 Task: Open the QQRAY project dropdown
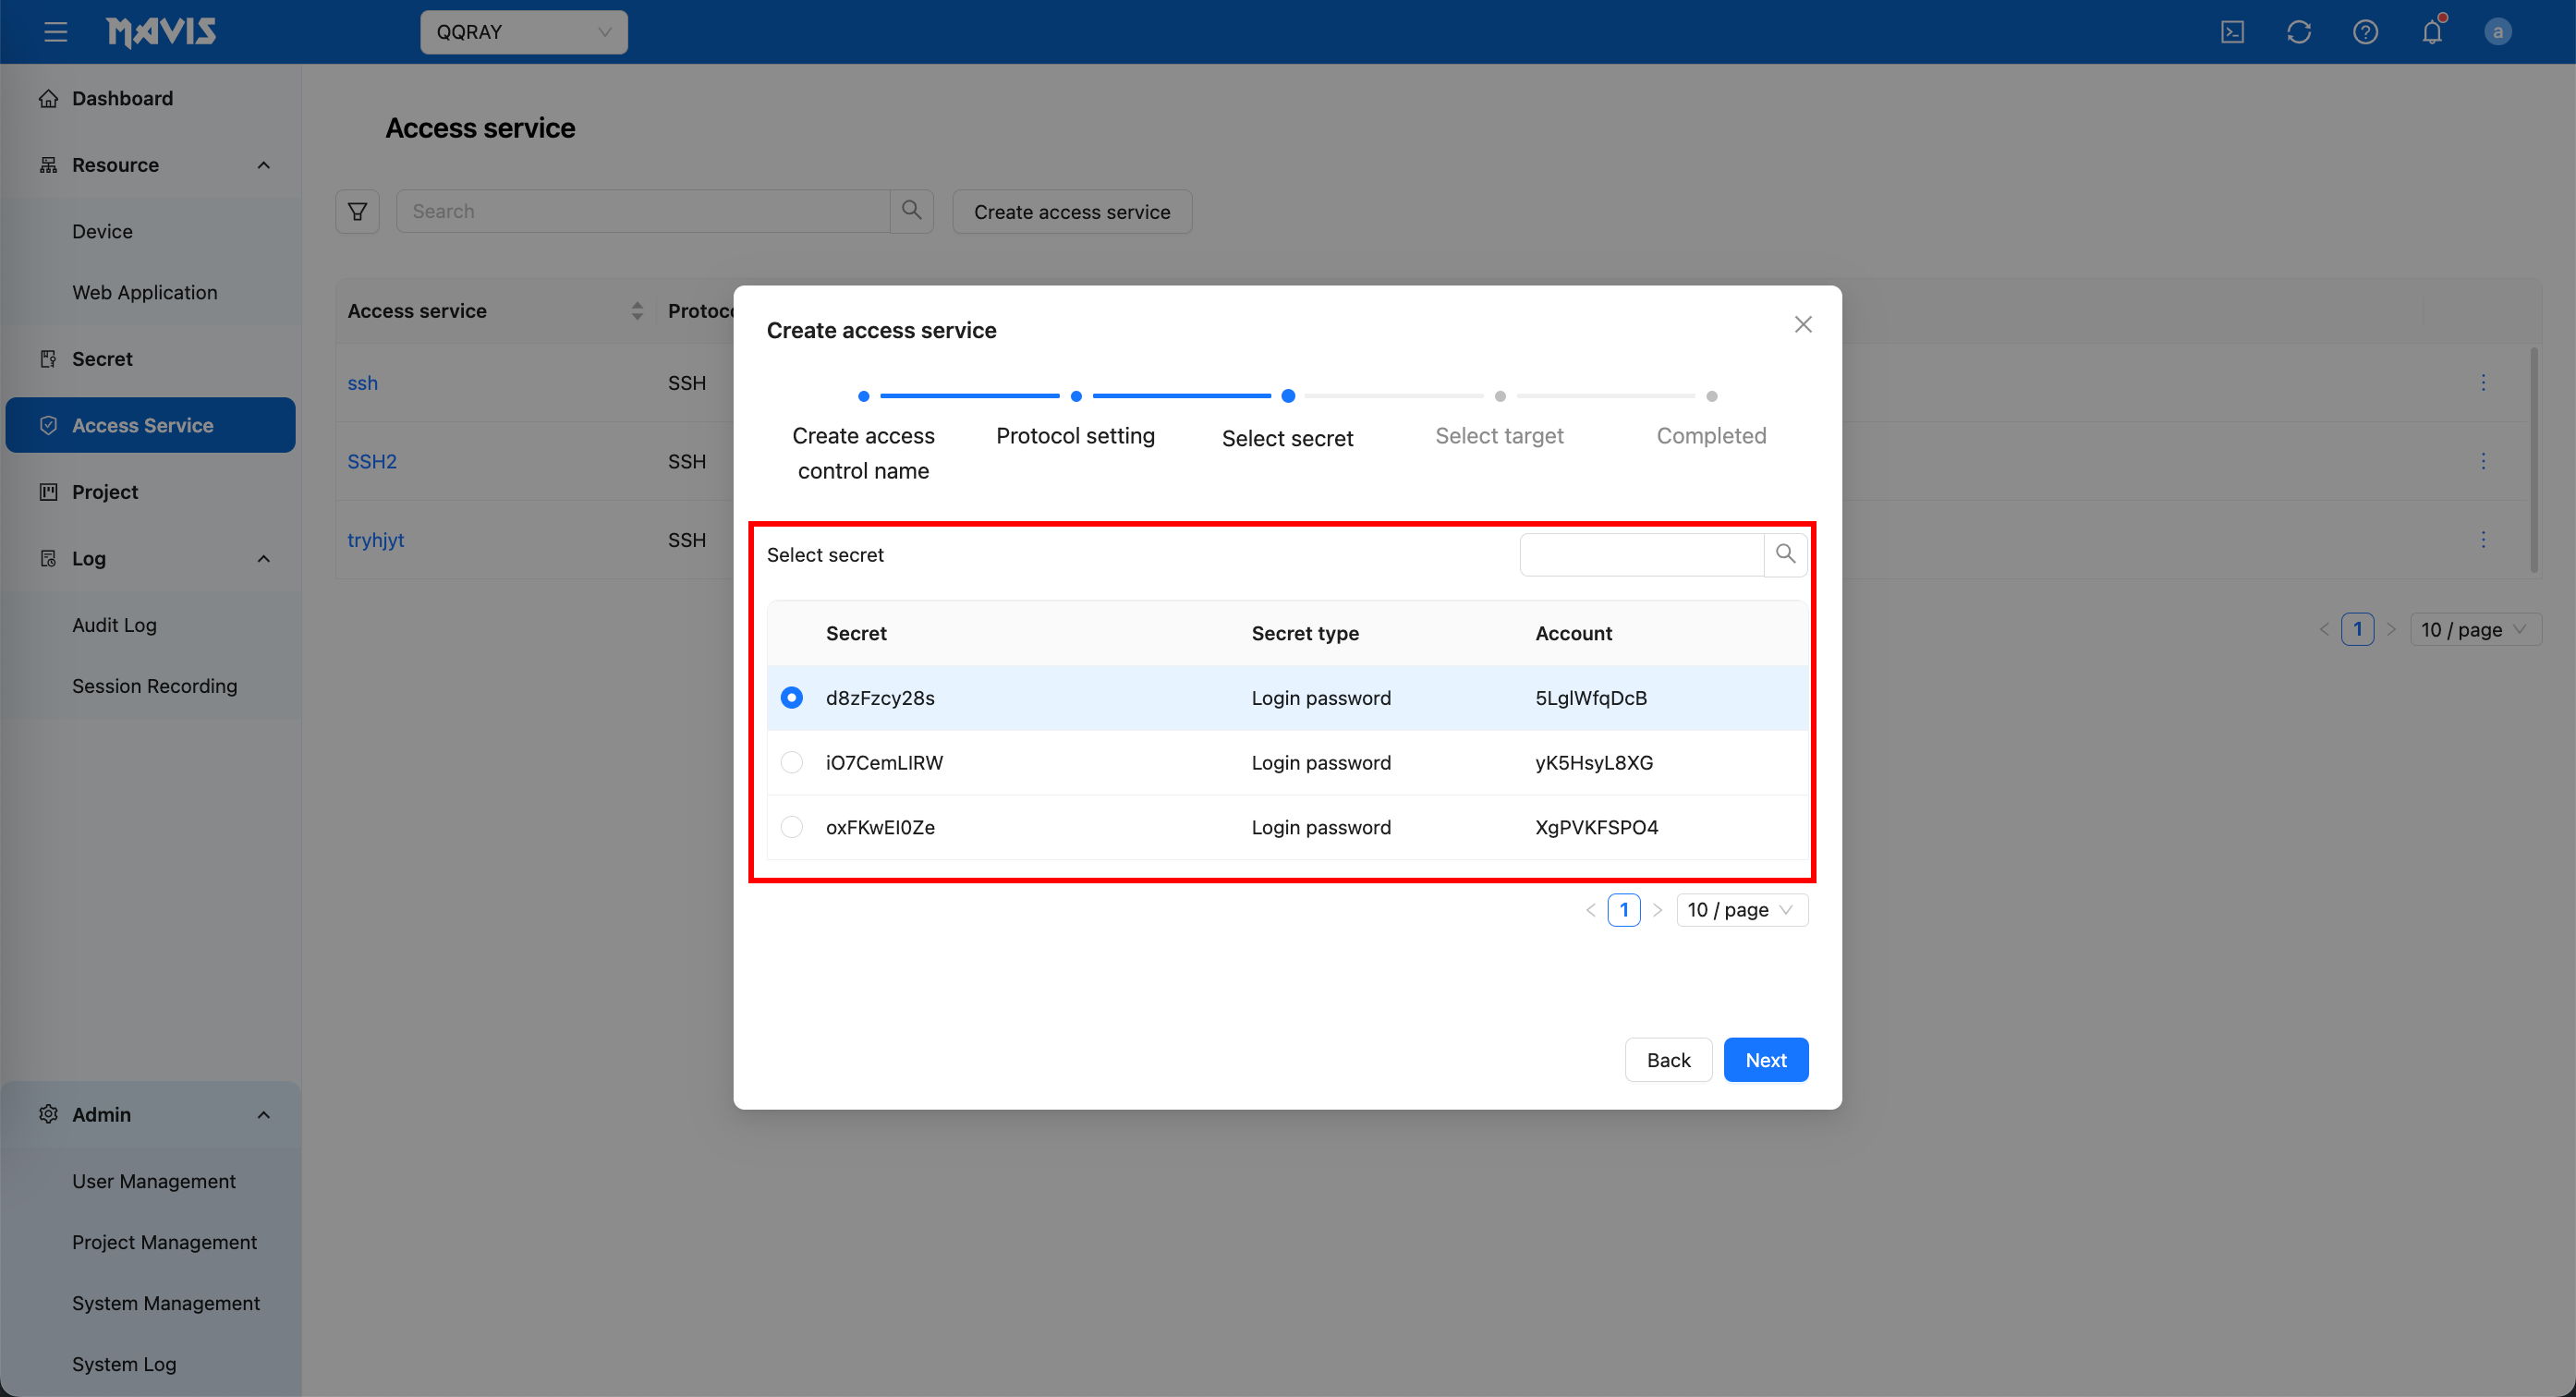(523, 31)
